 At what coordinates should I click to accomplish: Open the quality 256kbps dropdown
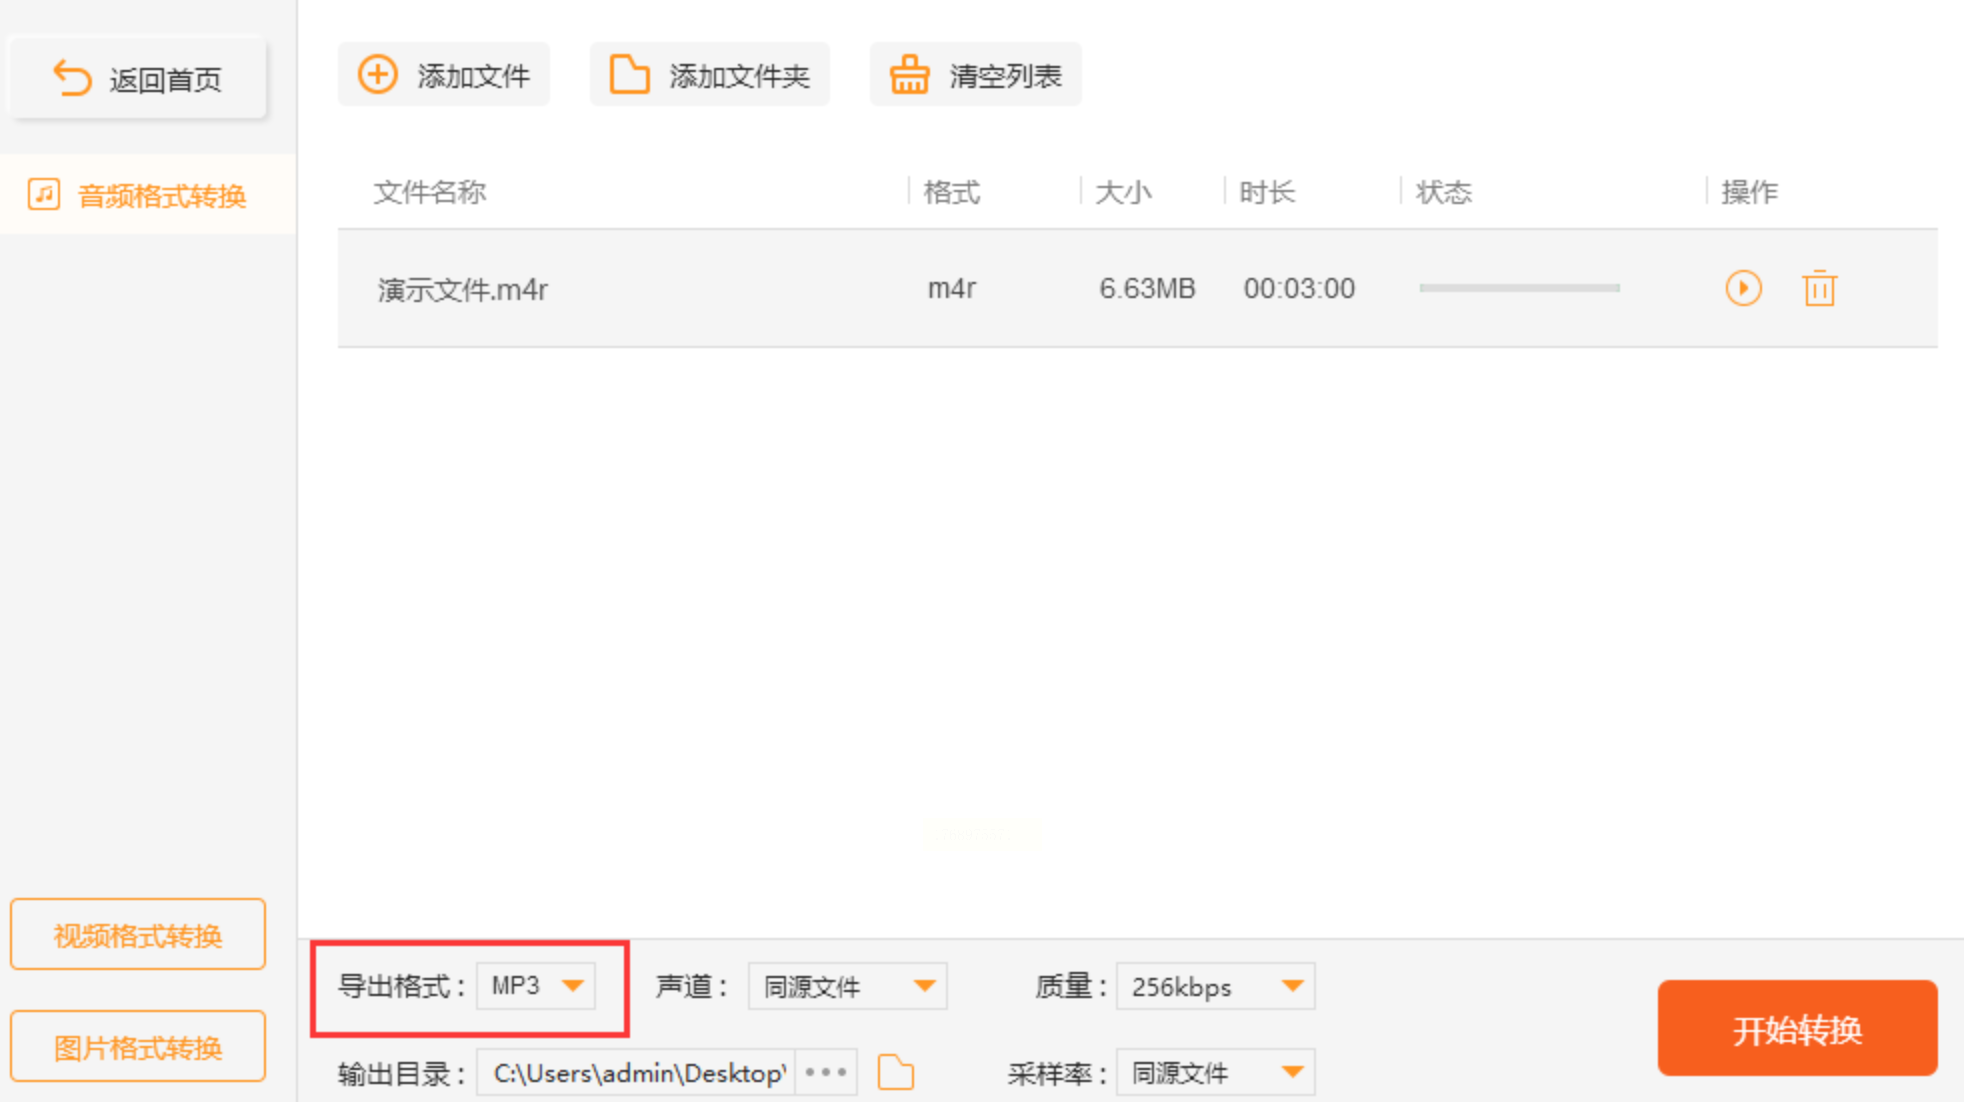pyautogui.click(x=1215, y=987)
